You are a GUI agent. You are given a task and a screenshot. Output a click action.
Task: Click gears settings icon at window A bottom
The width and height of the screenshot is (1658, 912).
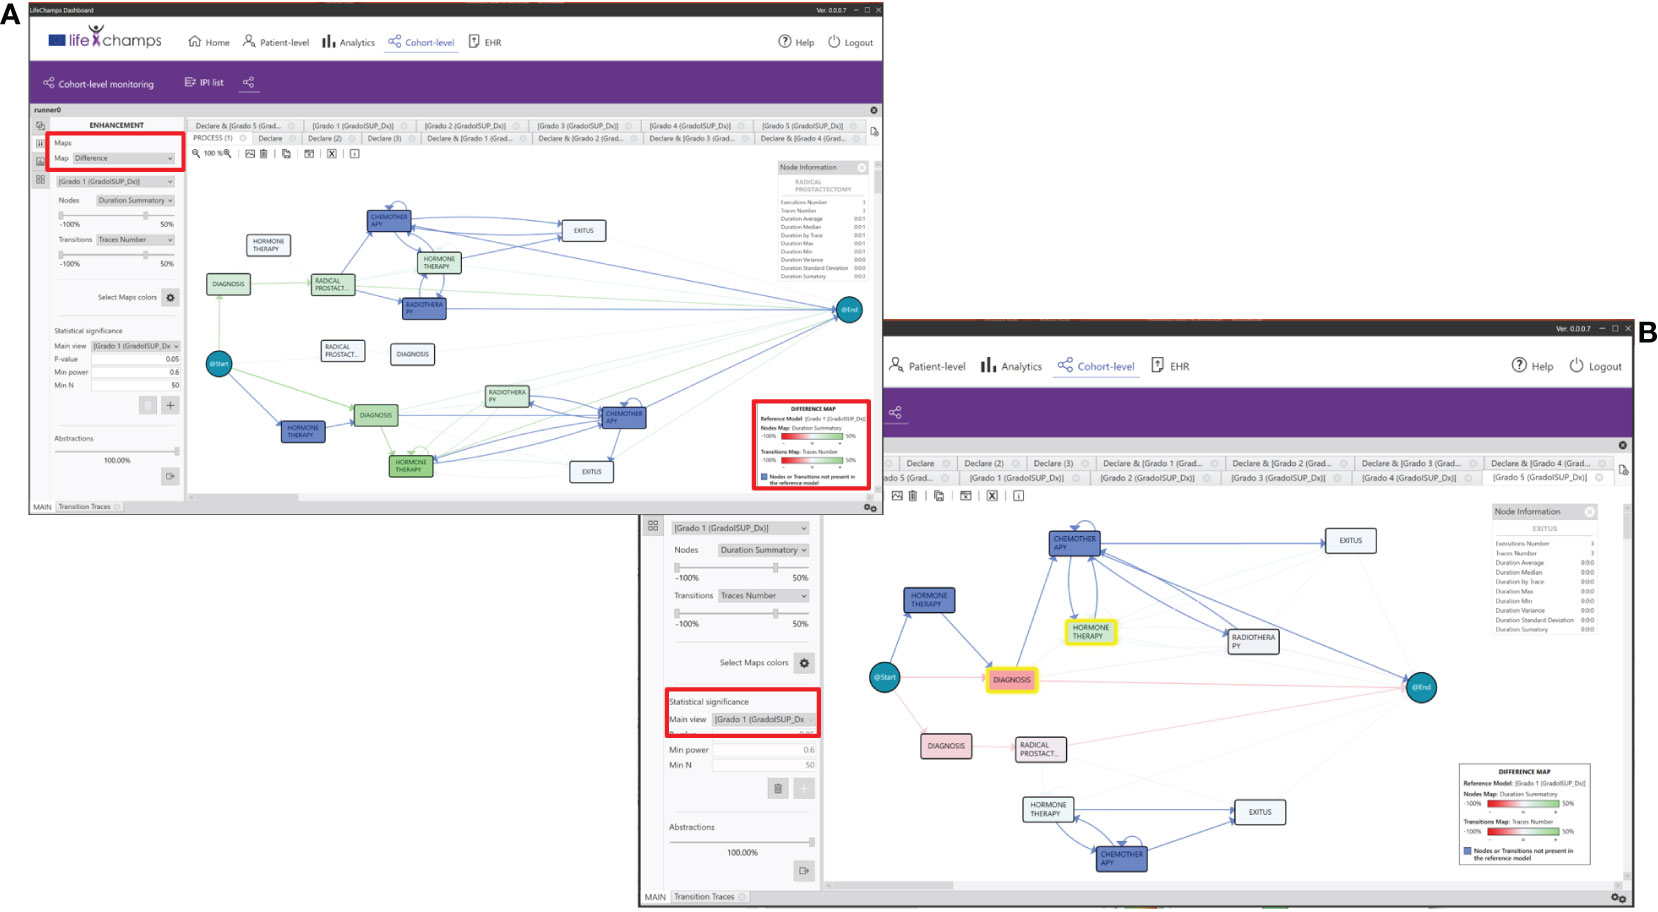pos(869,507)
